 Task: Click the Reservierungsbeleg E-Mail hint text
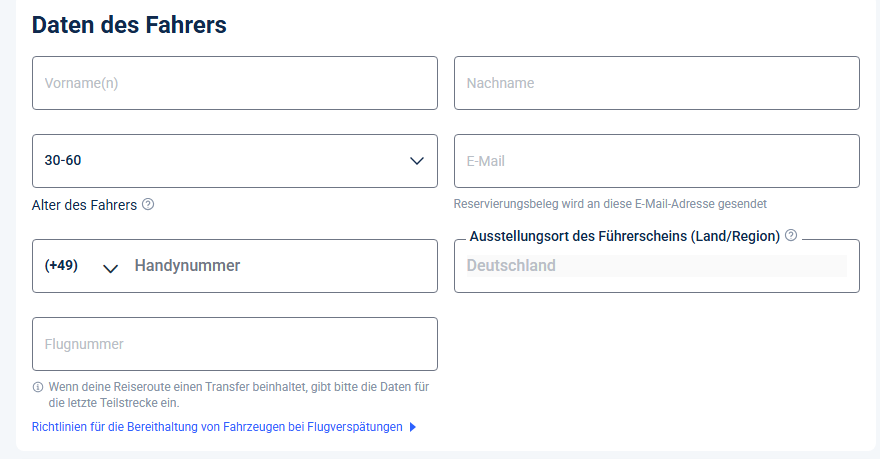point(610,204)
